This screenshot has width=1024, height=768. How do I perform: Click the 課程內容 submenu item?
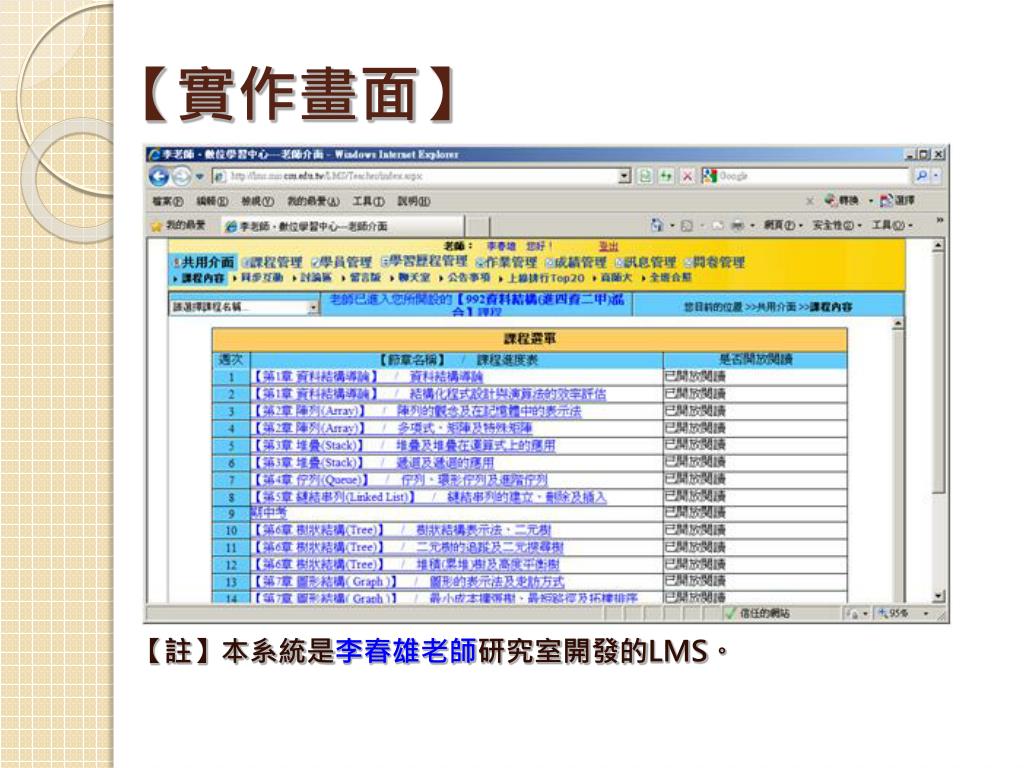pos(202,278)
